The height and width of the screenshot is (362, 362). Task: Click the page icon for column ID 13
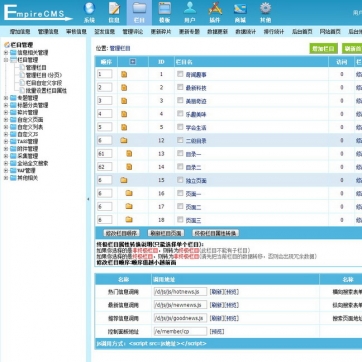[129, 153]
